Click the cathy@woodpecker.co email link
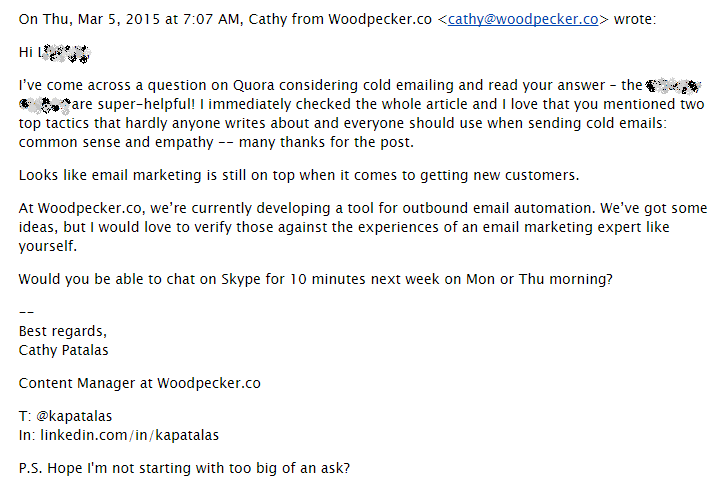The height and width of the screenshot is (492, 722). tap(523, 19)
